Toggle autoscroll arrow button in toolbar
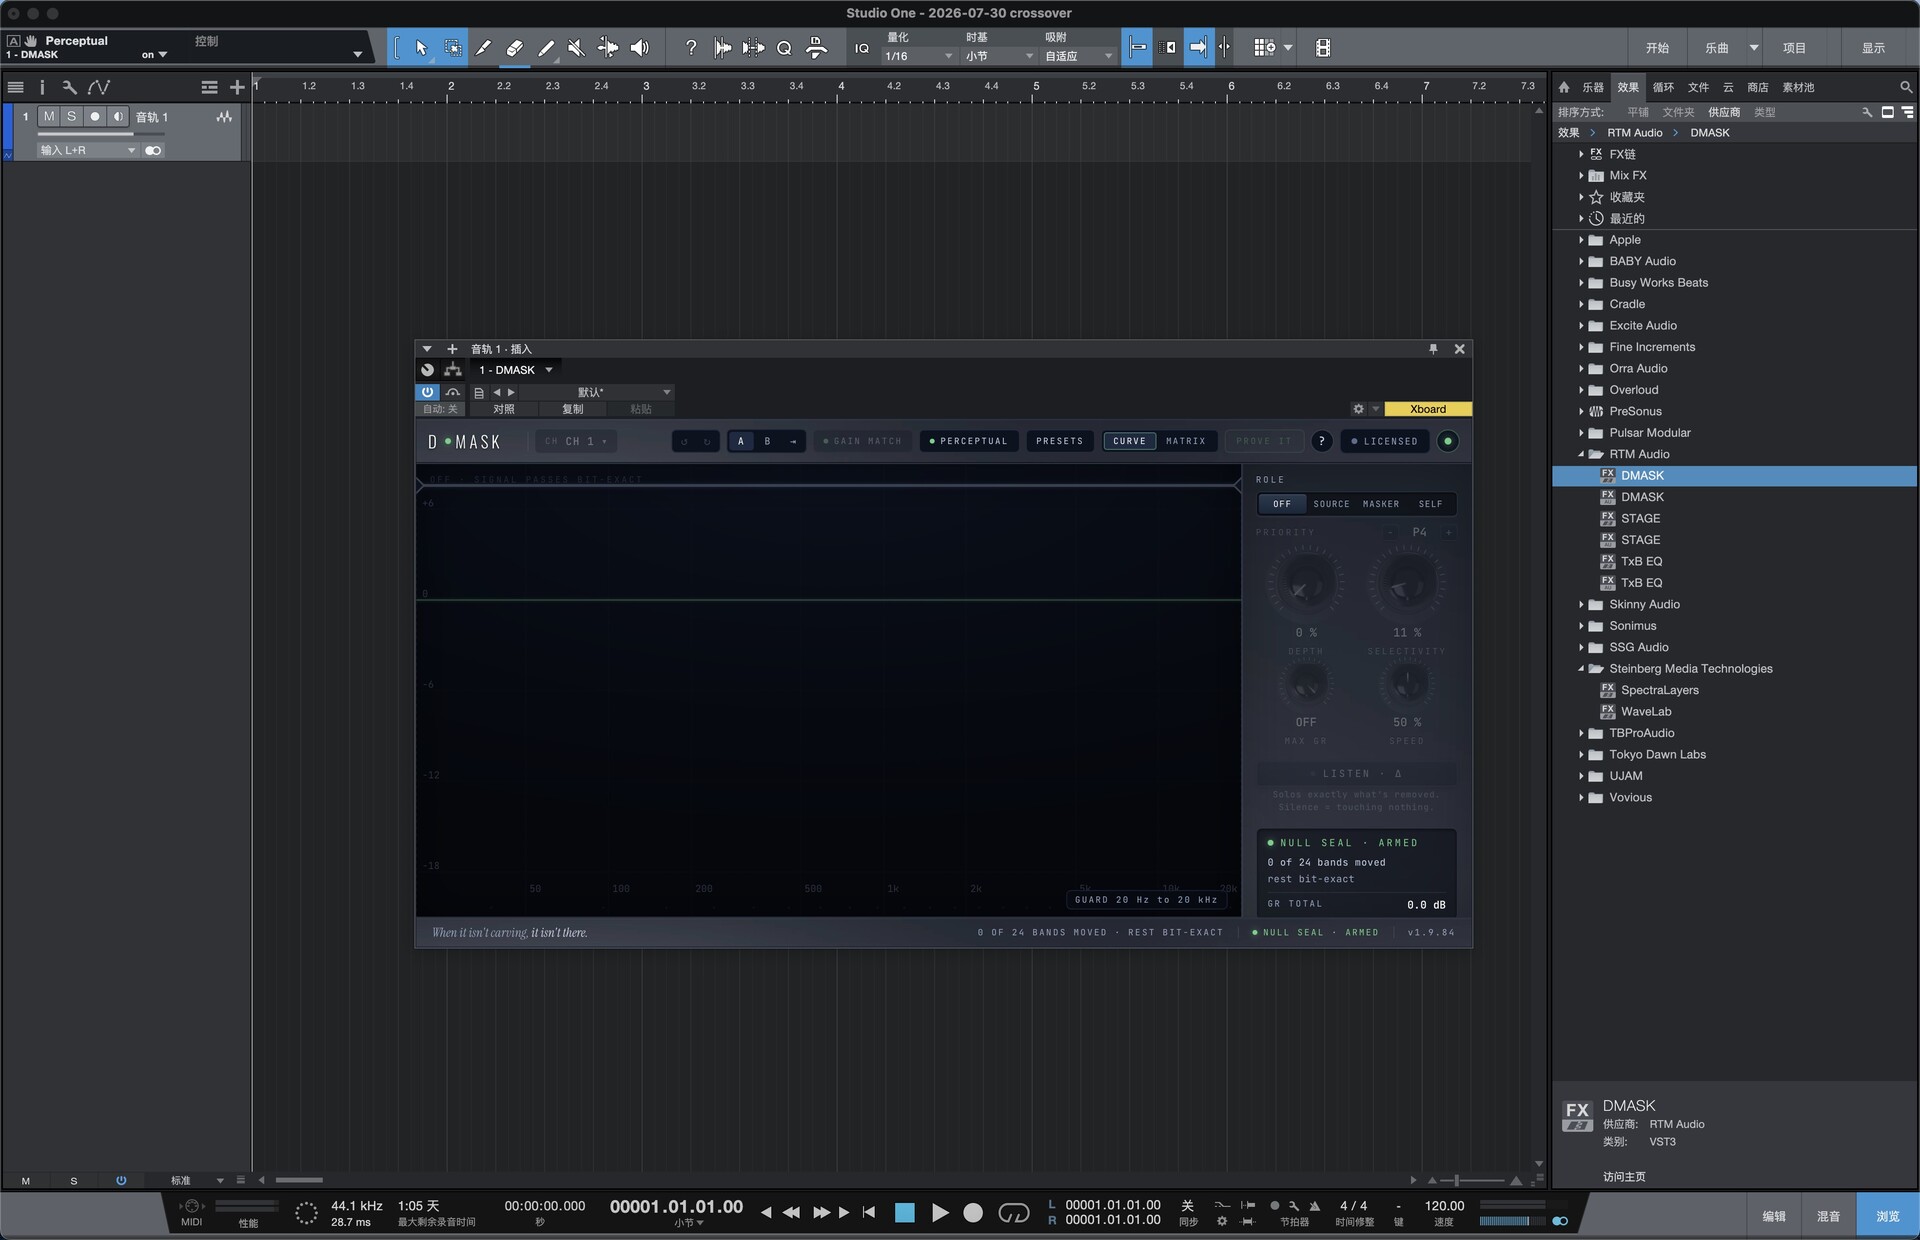1920x1240 pixels. coord(1198,47)
